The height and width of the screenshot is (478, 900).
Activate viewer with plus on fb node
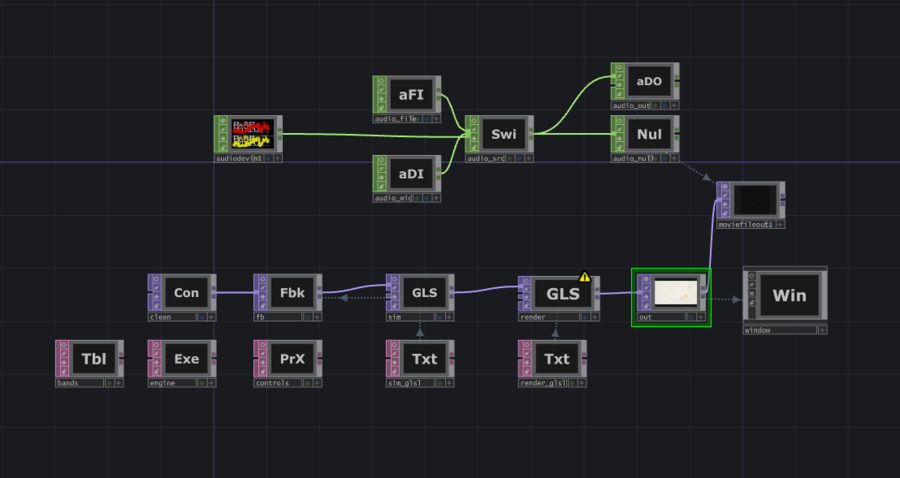click(317, 317)
